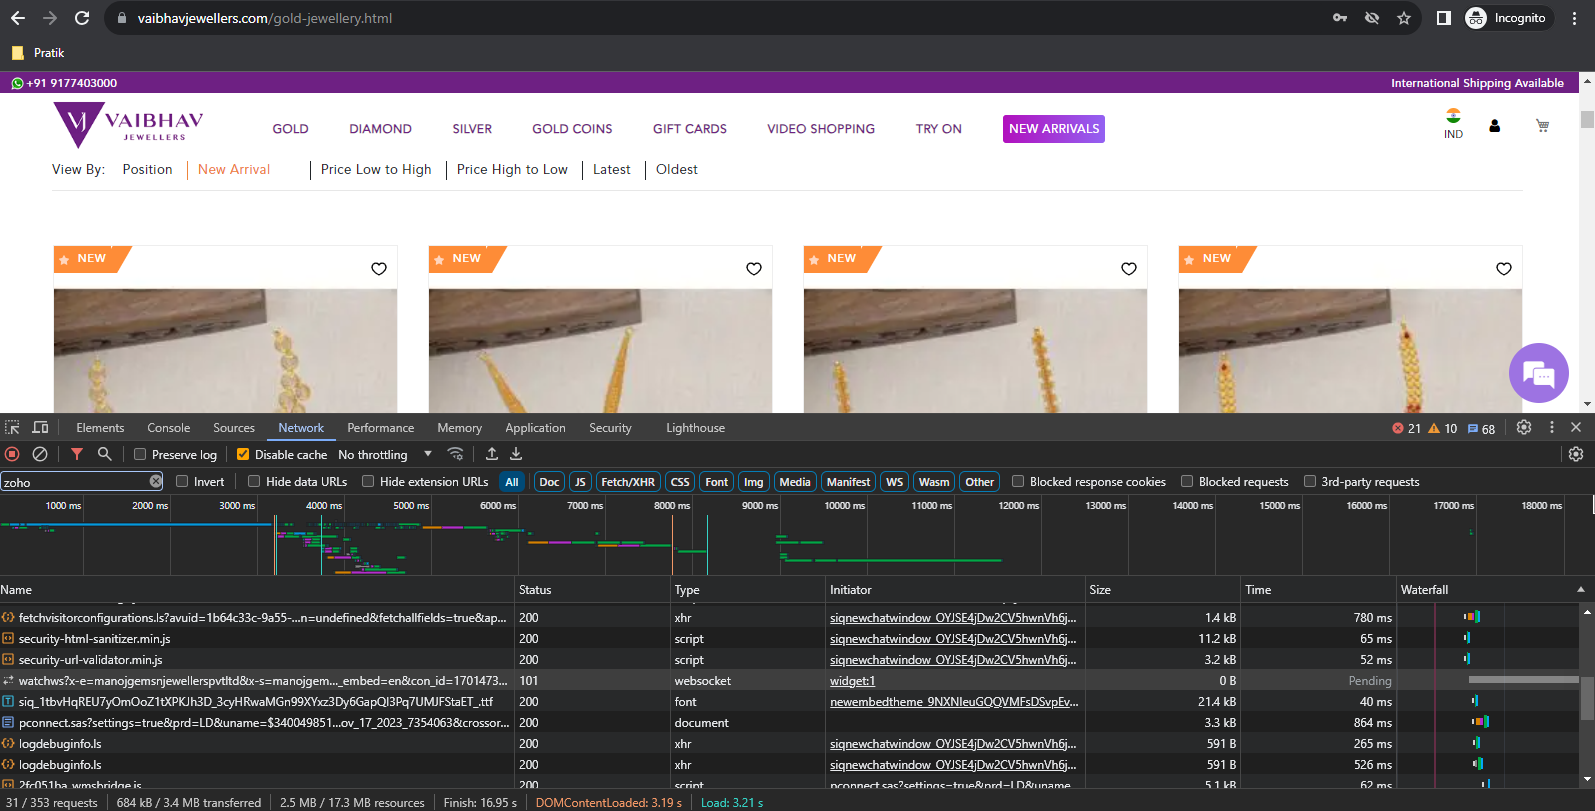Open DevTools three-dot customize menu
Image resolution: width=1595 pixels, height=811 pixels.
pyautogui.click(x=1551, y=427)
